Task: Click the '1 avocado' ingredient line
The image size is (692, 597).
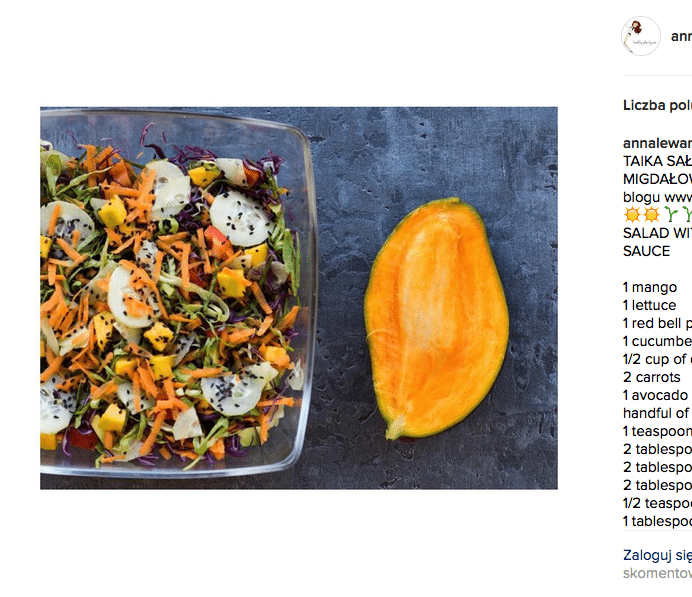Action: (655, 395)
